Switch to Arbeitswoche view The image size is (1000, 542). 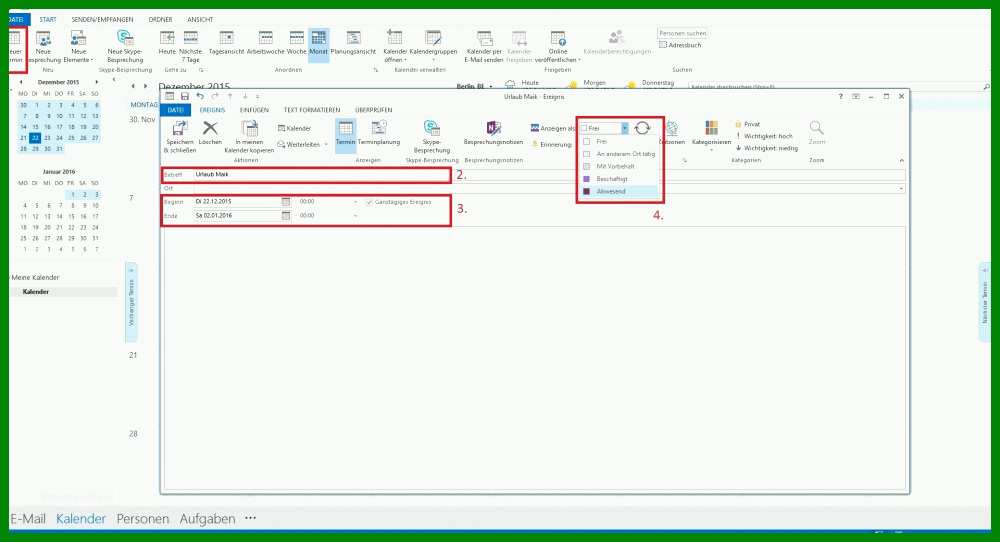point(265,43)
